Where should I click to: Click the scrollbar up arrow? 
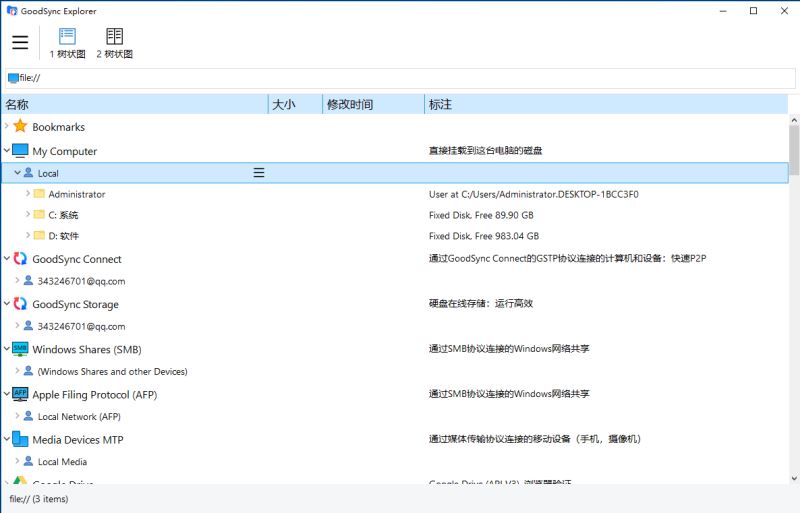pyautogui.click(x=794, y=119)
